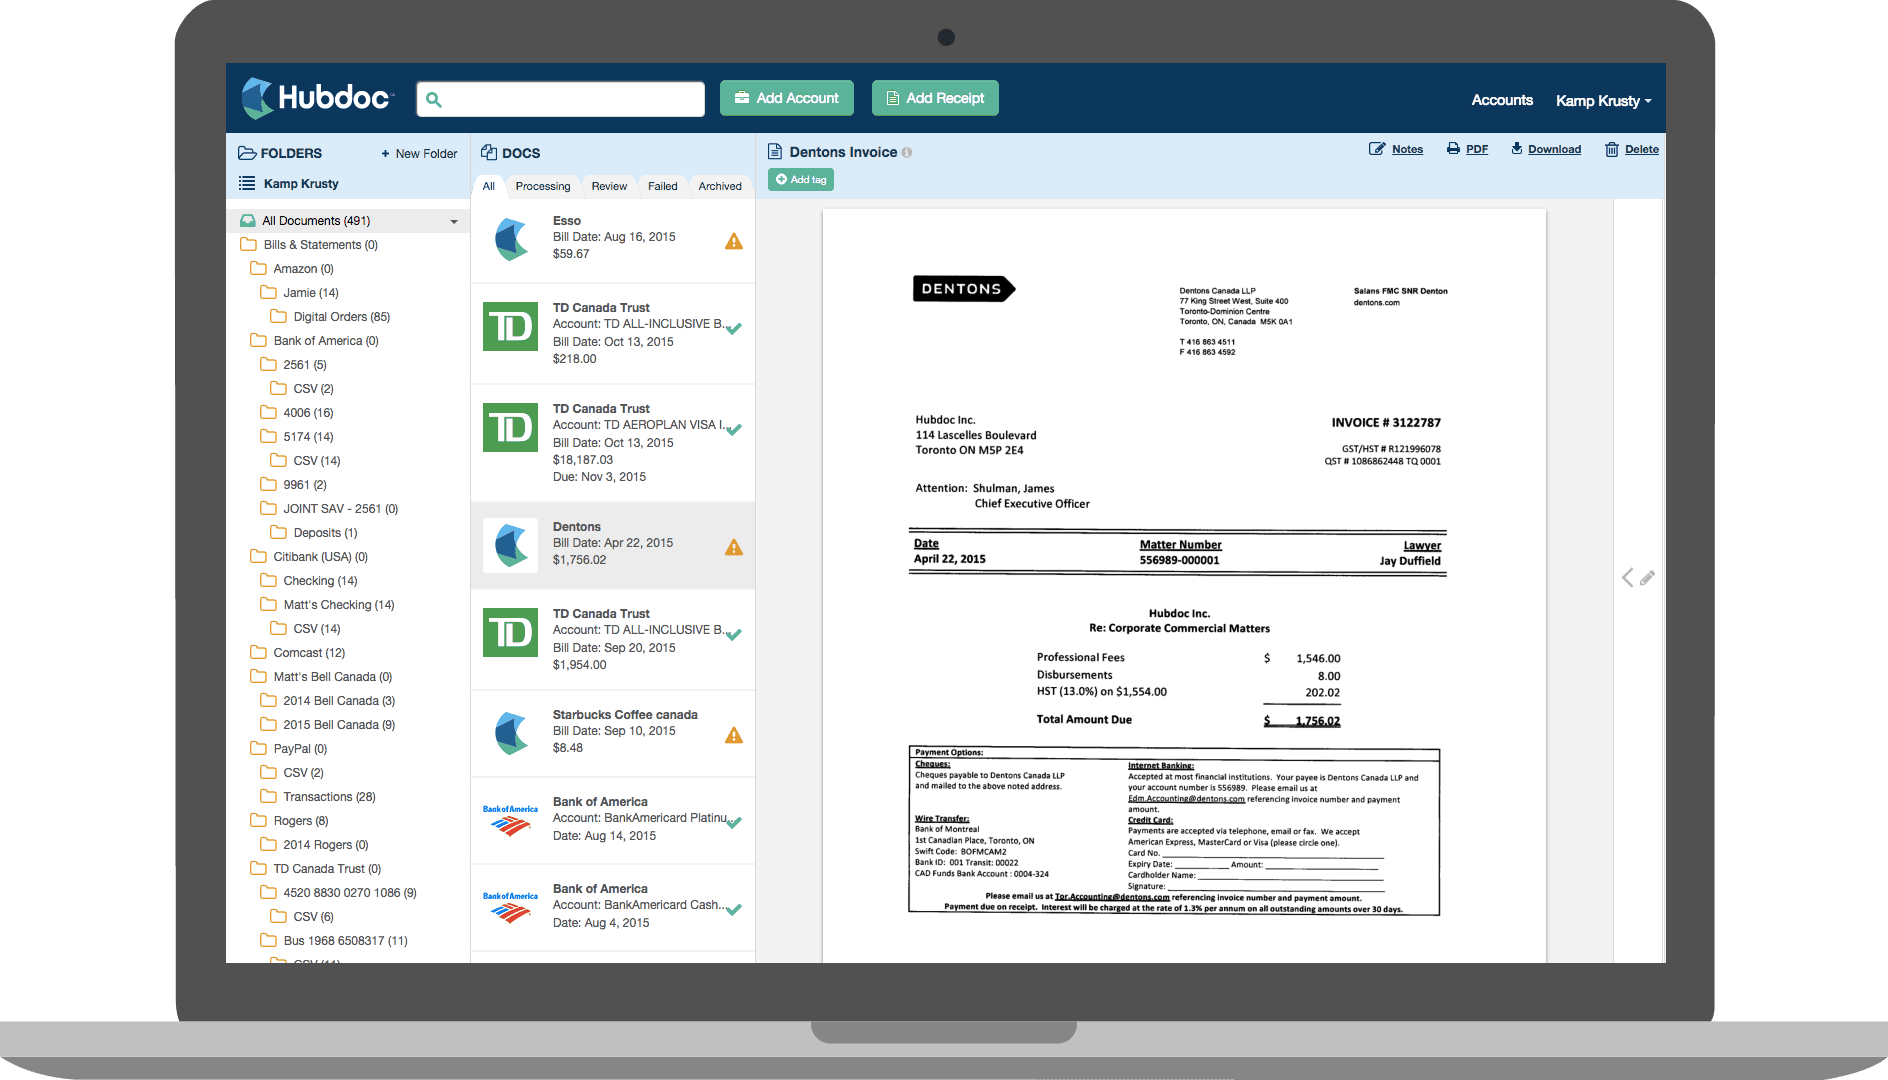
Task: Select the All docs tab
Action: tap(489, 186)
